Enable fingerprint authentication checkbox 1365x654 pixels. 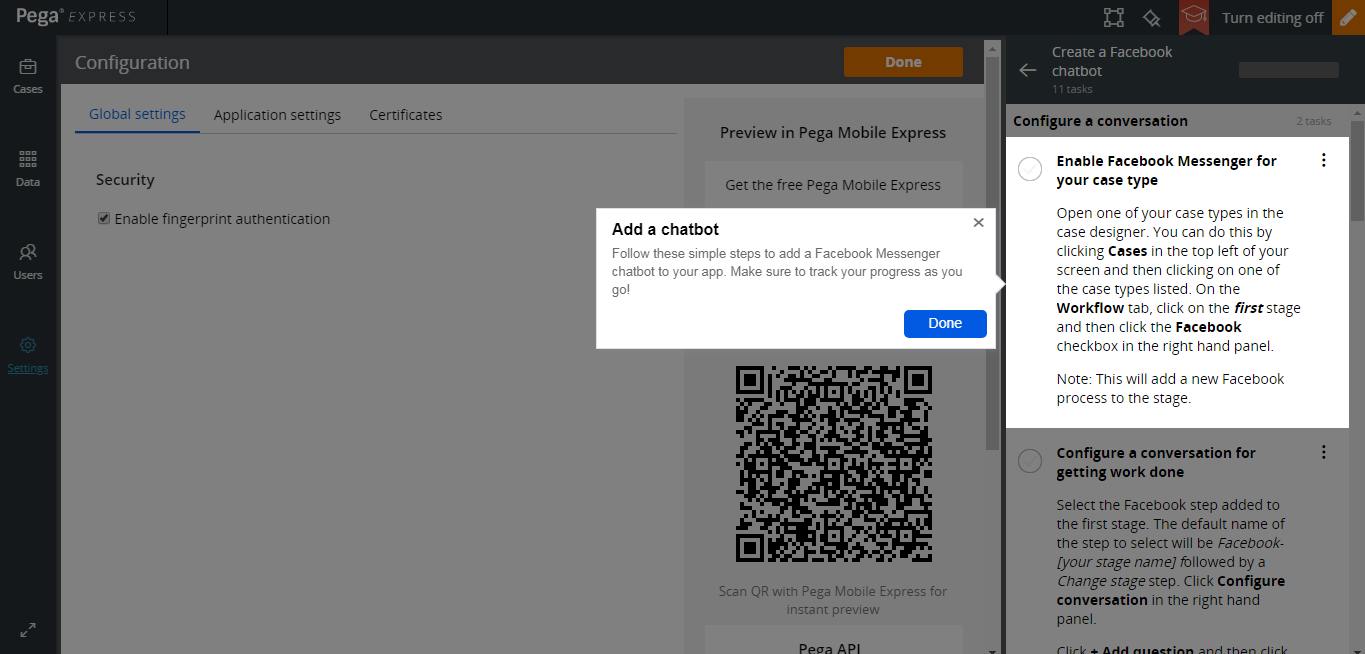pyautogui.click(x=103, y=218)
